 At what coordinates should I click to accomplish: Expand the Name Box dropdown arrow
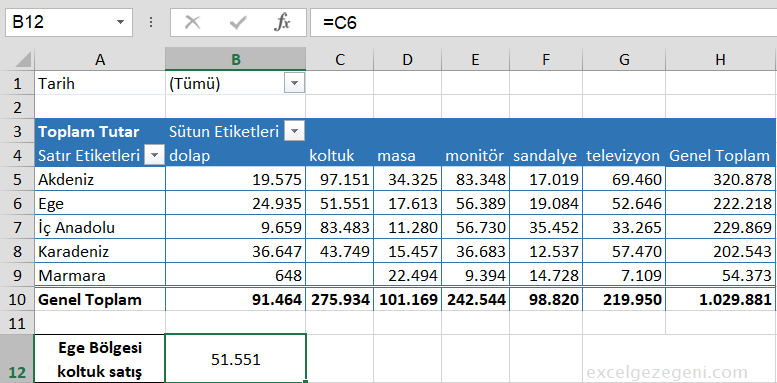(x=120, y=22)
